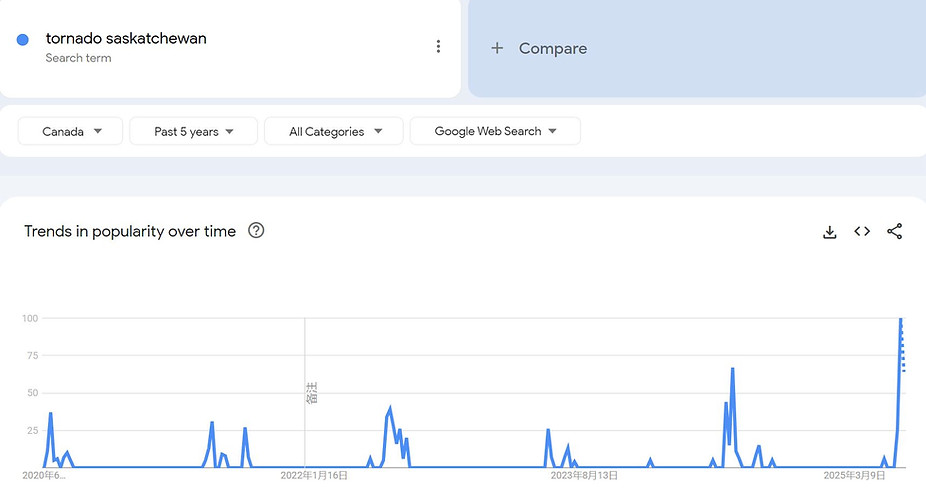Click the 2022 January 16 axis label
The width and height of the screenshot is (926, 502).
coord(314,475)
